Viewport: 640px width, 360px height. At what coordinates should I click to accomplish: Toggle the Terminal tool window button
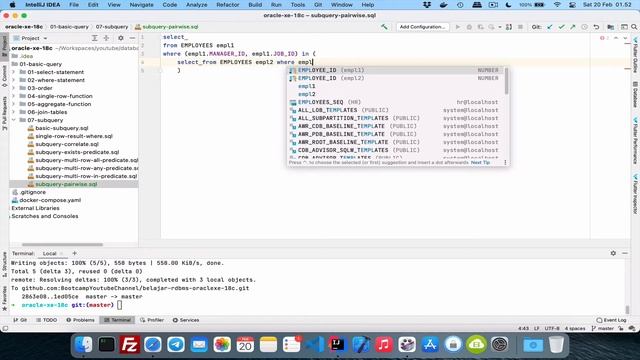117,320
